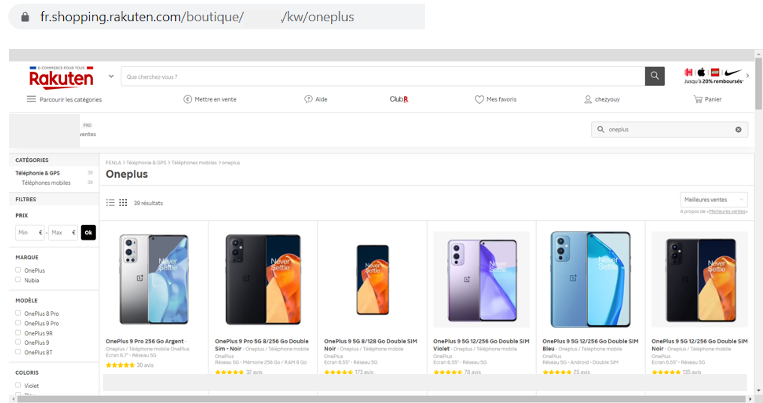Expand dropdown arrow next to Rakuten logo
Image resolution: width=763 pixels, height=403 pixels.
point(111,76)
